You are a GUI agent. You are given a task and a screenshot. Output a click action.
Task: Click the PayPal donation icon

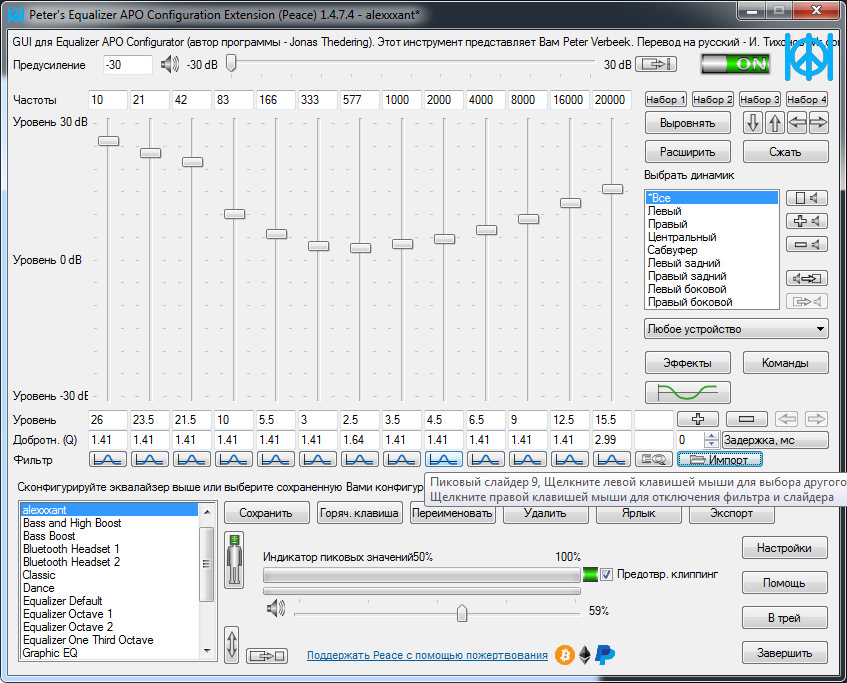[605, 655]
